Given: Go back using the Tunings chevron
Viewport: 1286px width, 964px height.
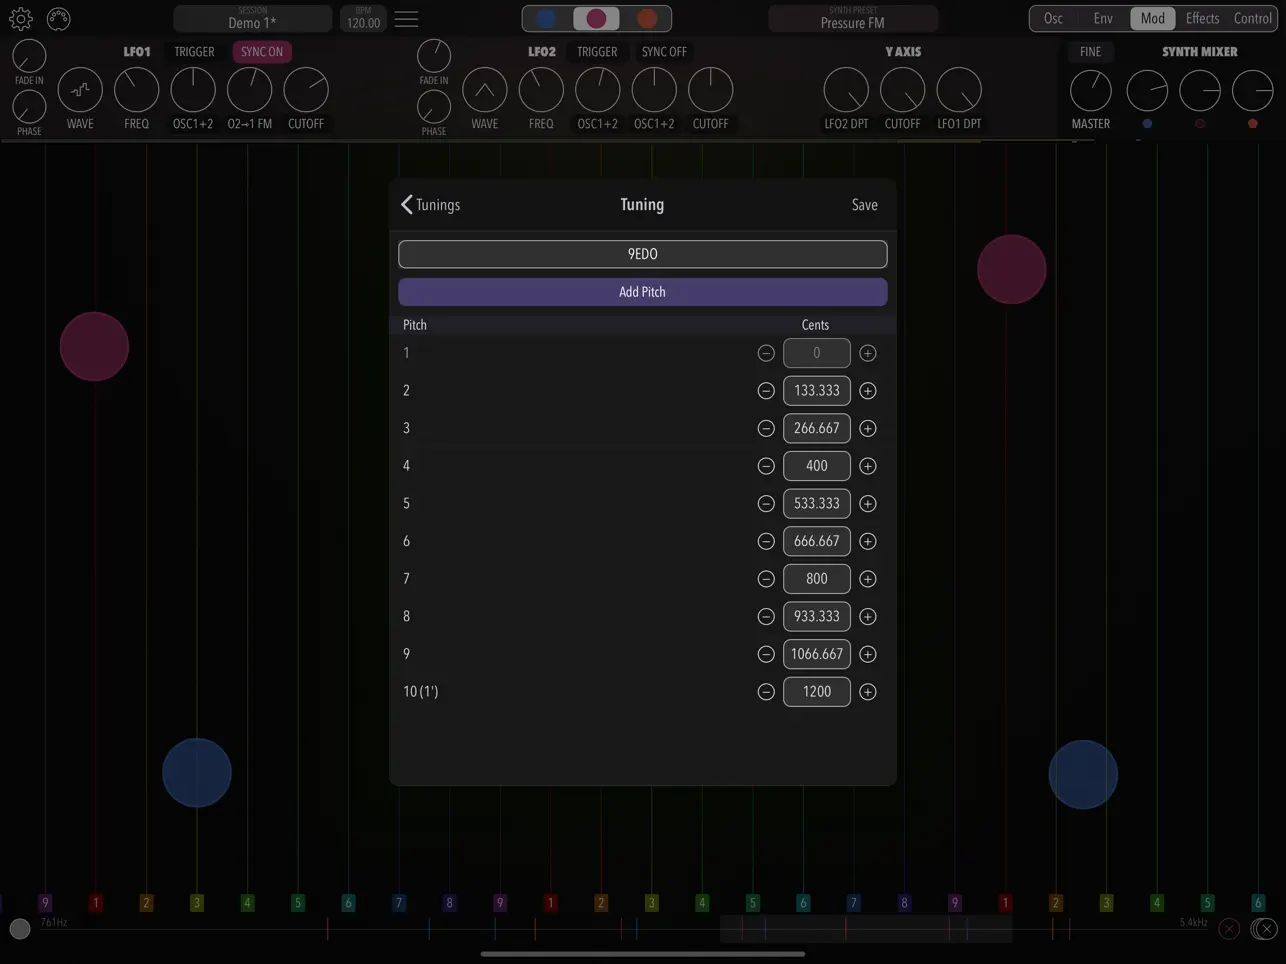Looking at the screenshot, I should tap(430, 204).
